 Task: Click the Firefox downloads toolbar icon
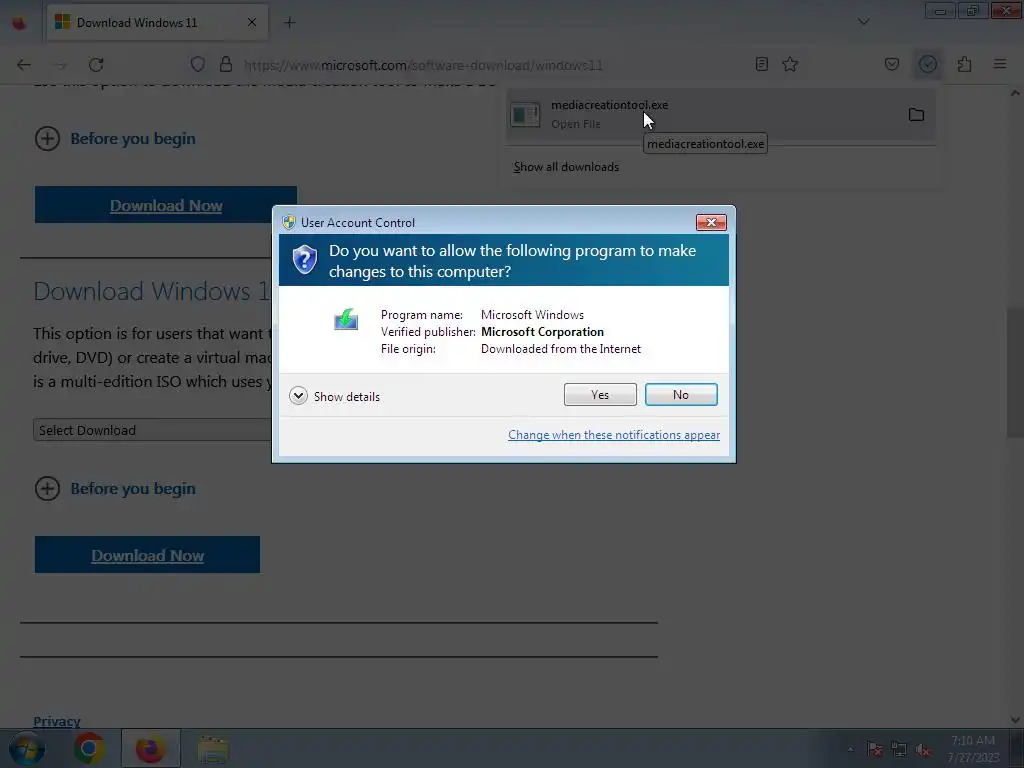(x=927, y=64)
